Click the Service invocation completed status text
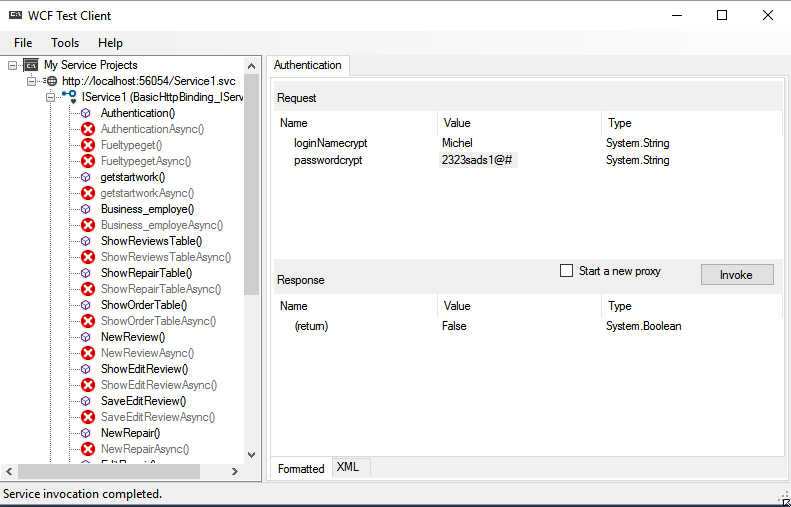 point(83,494)
